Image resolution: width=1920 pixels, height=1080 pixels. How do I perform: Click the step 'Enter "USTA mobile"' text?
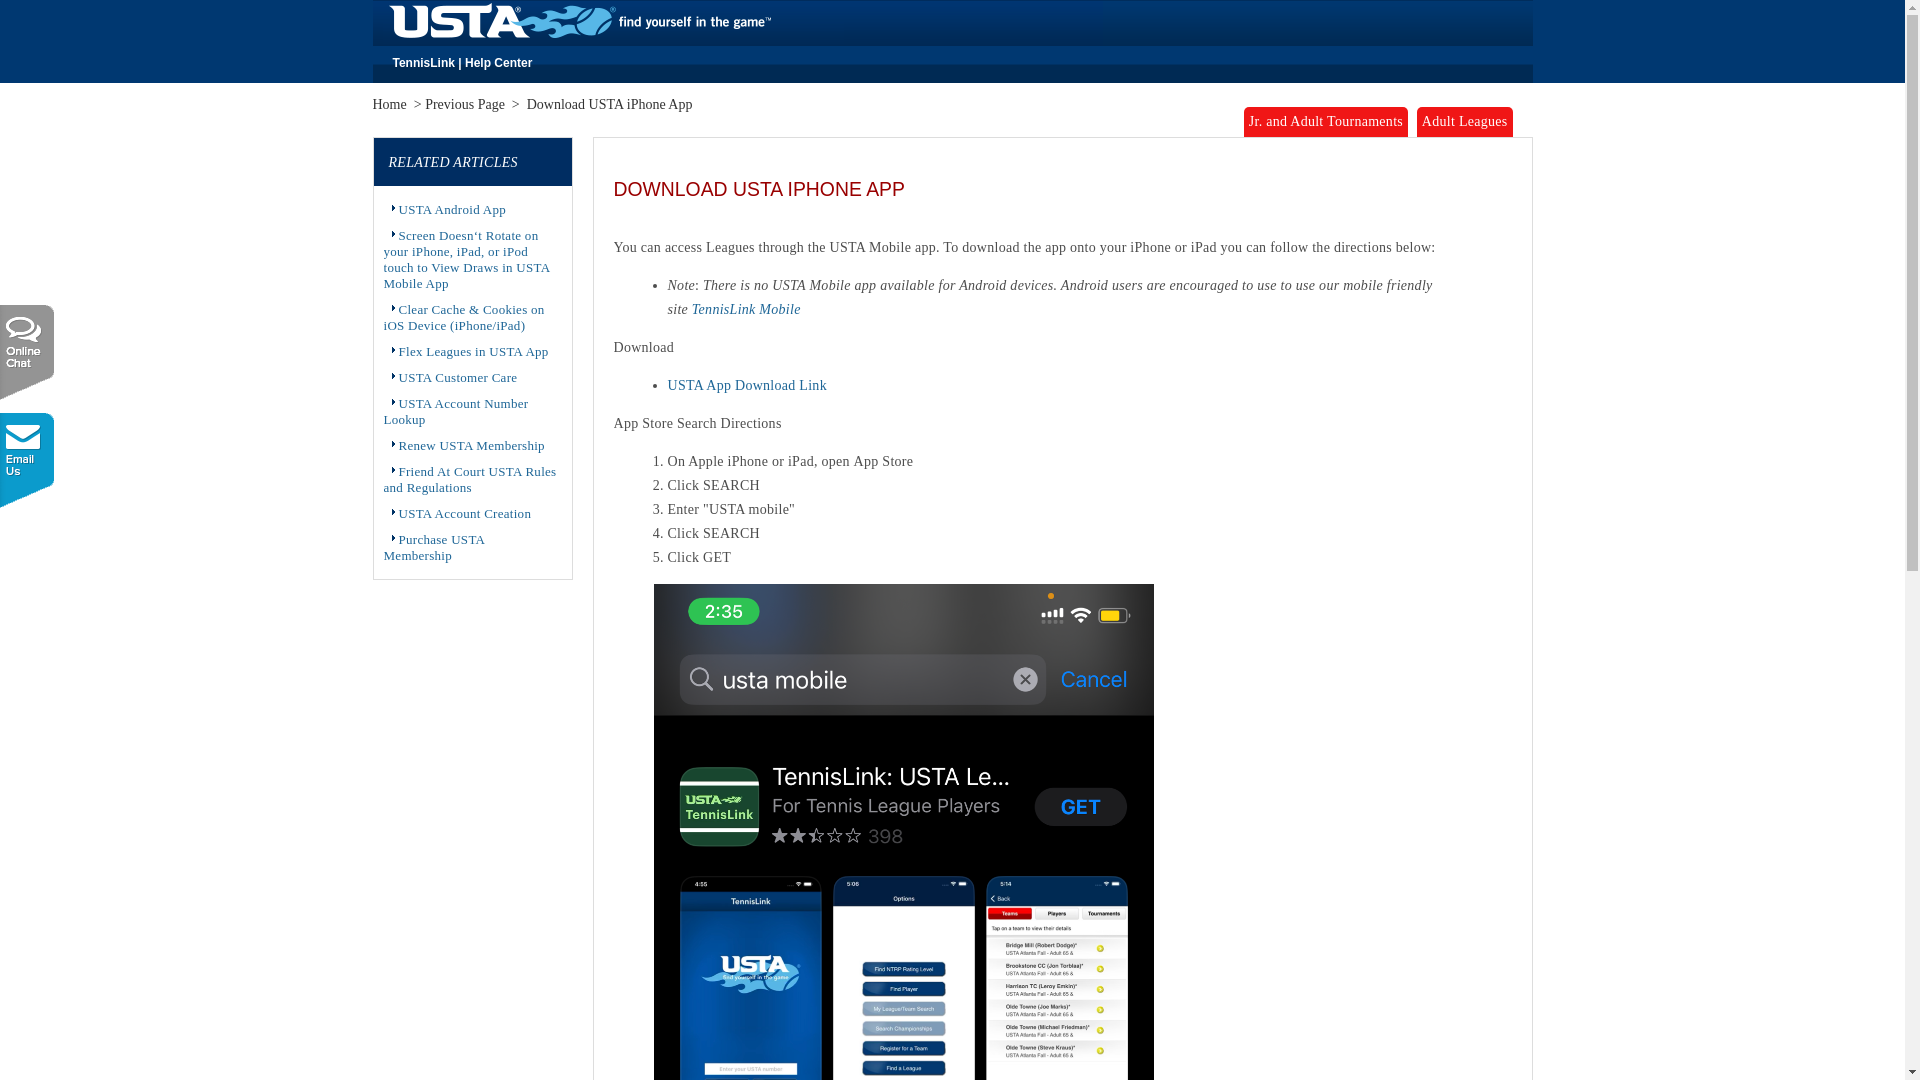coord(731,510)
